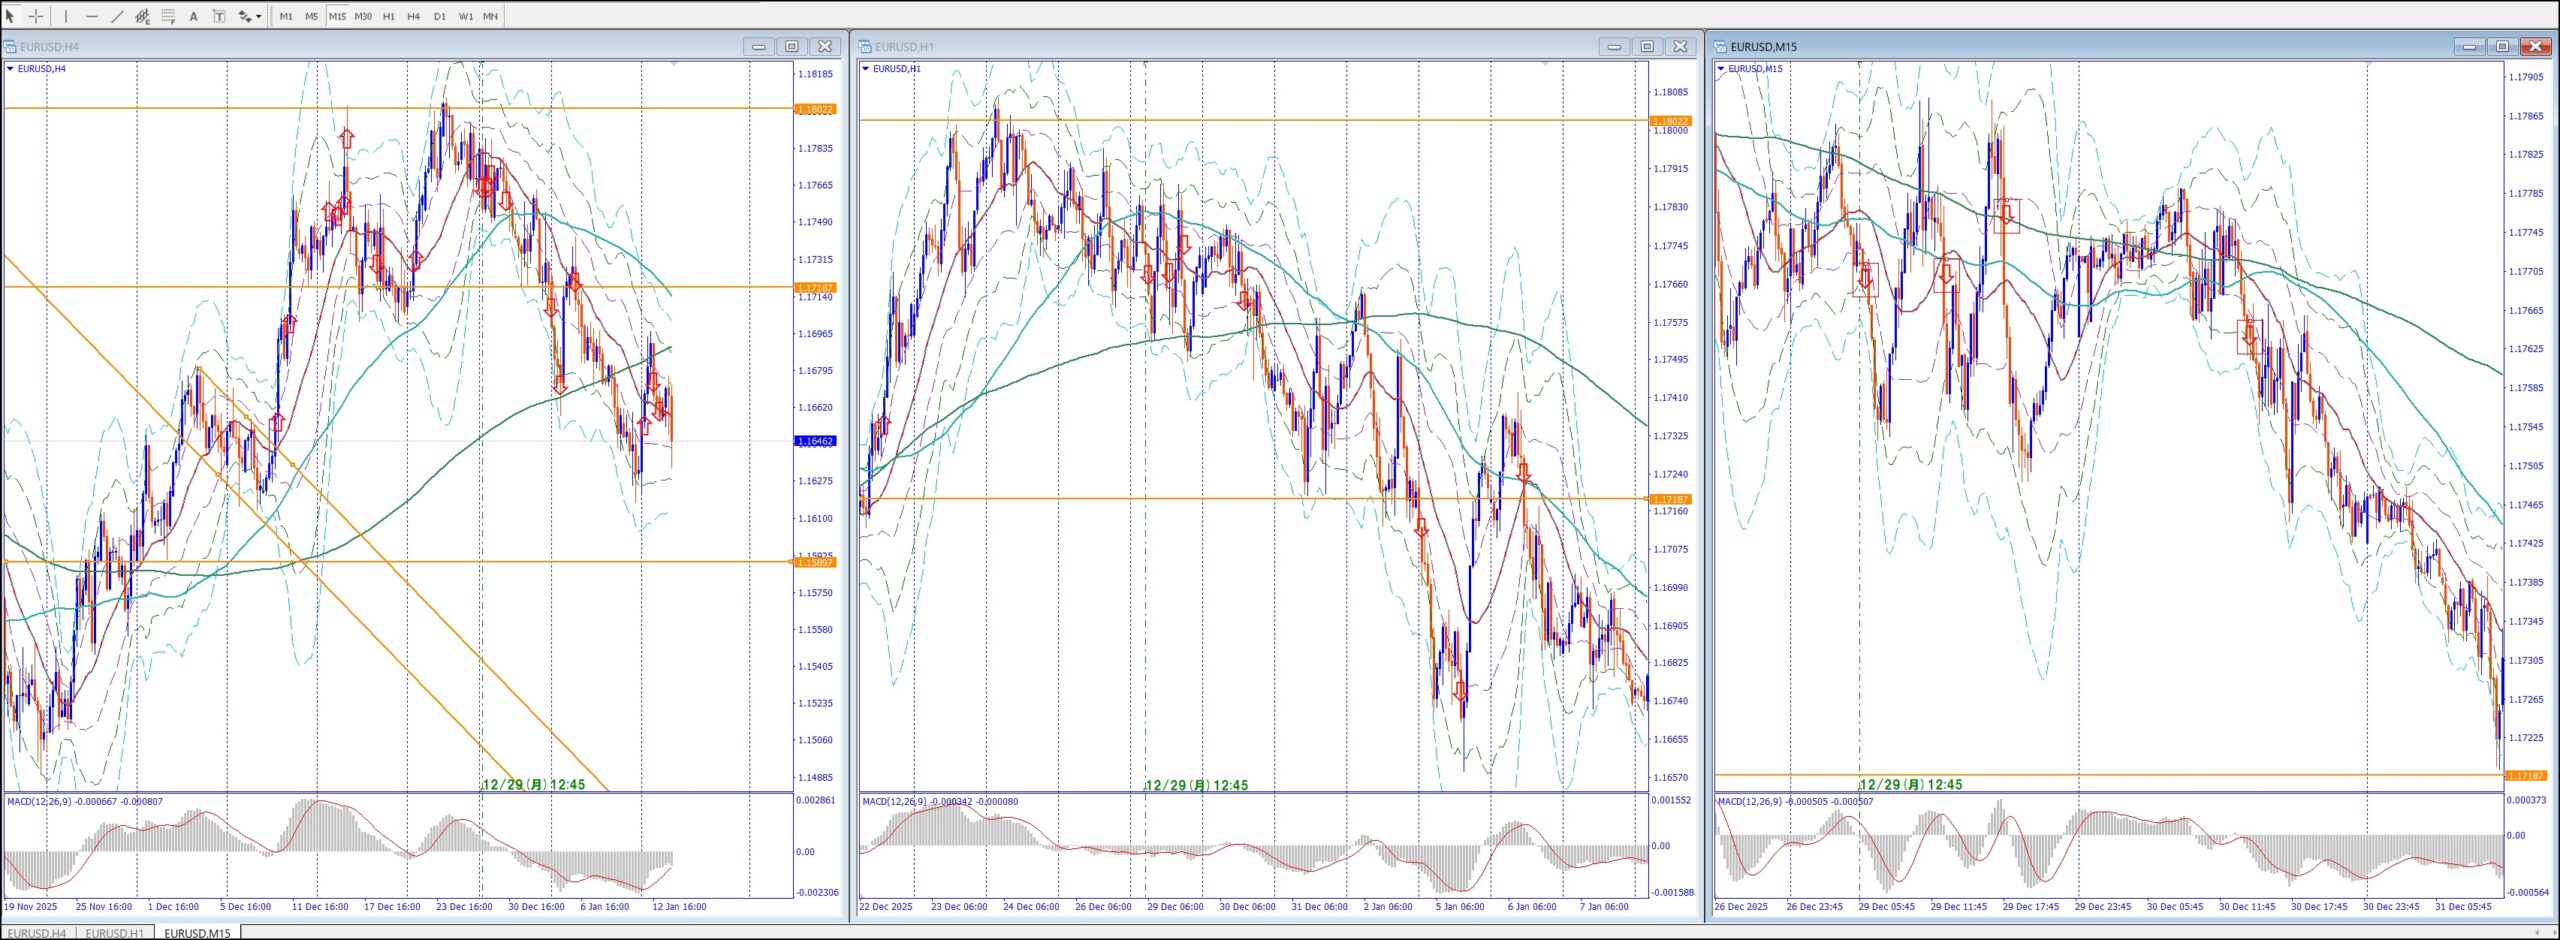The width and height of the screenshot is (2560, 940).
Task: Choose the Fibonacci retracement tool
Action: click(168, 16)
